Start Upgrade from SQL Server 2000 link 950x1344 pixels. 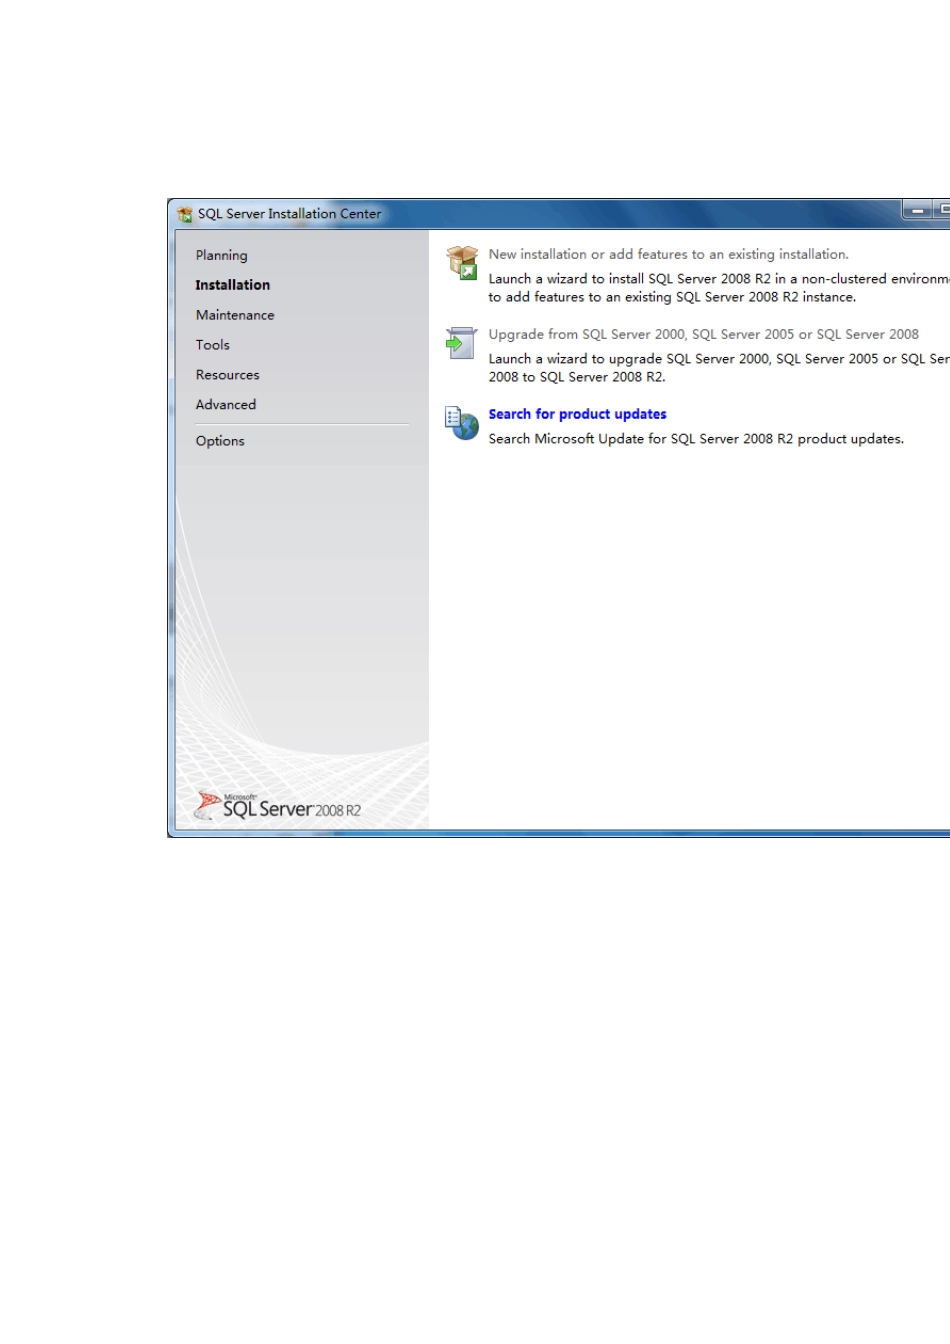703,334
